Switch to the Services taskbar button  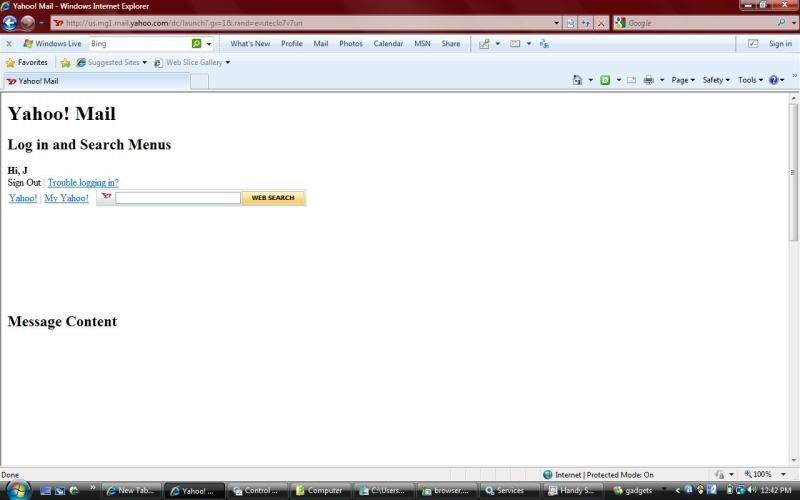[x=510, y=491]
